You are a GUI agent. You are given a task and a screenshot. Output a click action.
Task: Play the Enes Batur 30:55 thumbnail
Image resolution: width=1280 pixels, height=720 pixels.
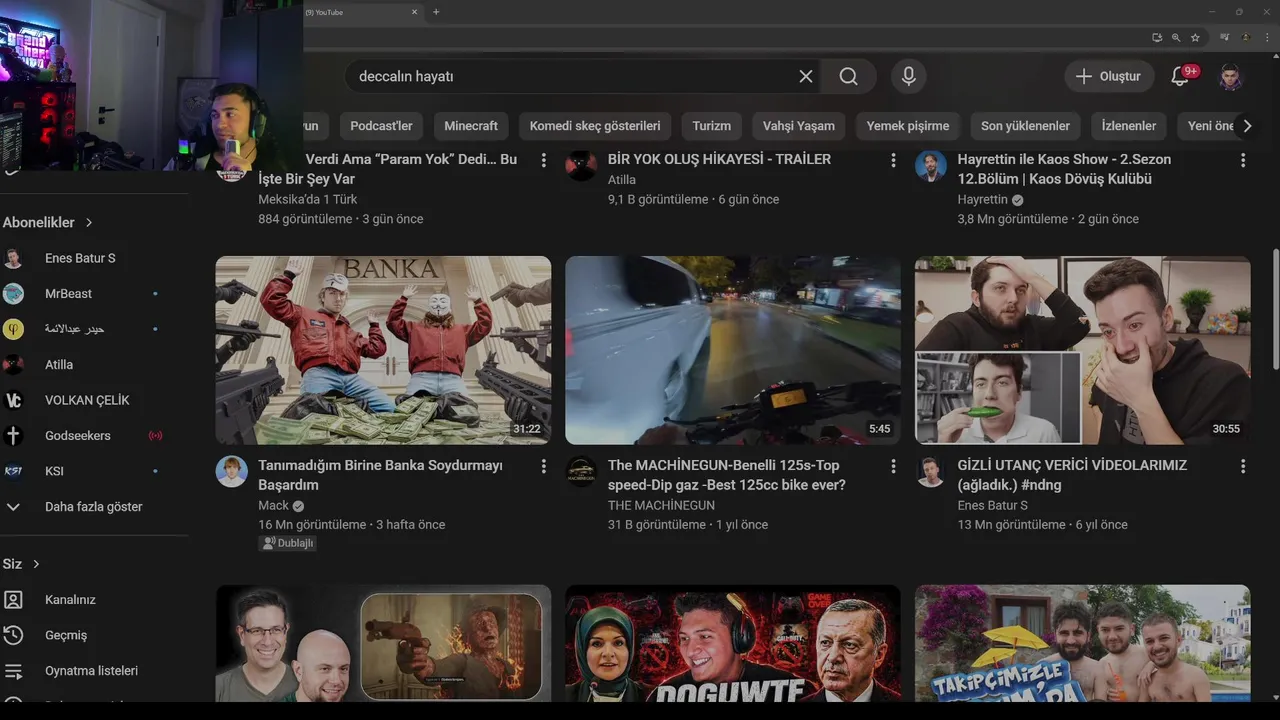tap(1083, 350)
